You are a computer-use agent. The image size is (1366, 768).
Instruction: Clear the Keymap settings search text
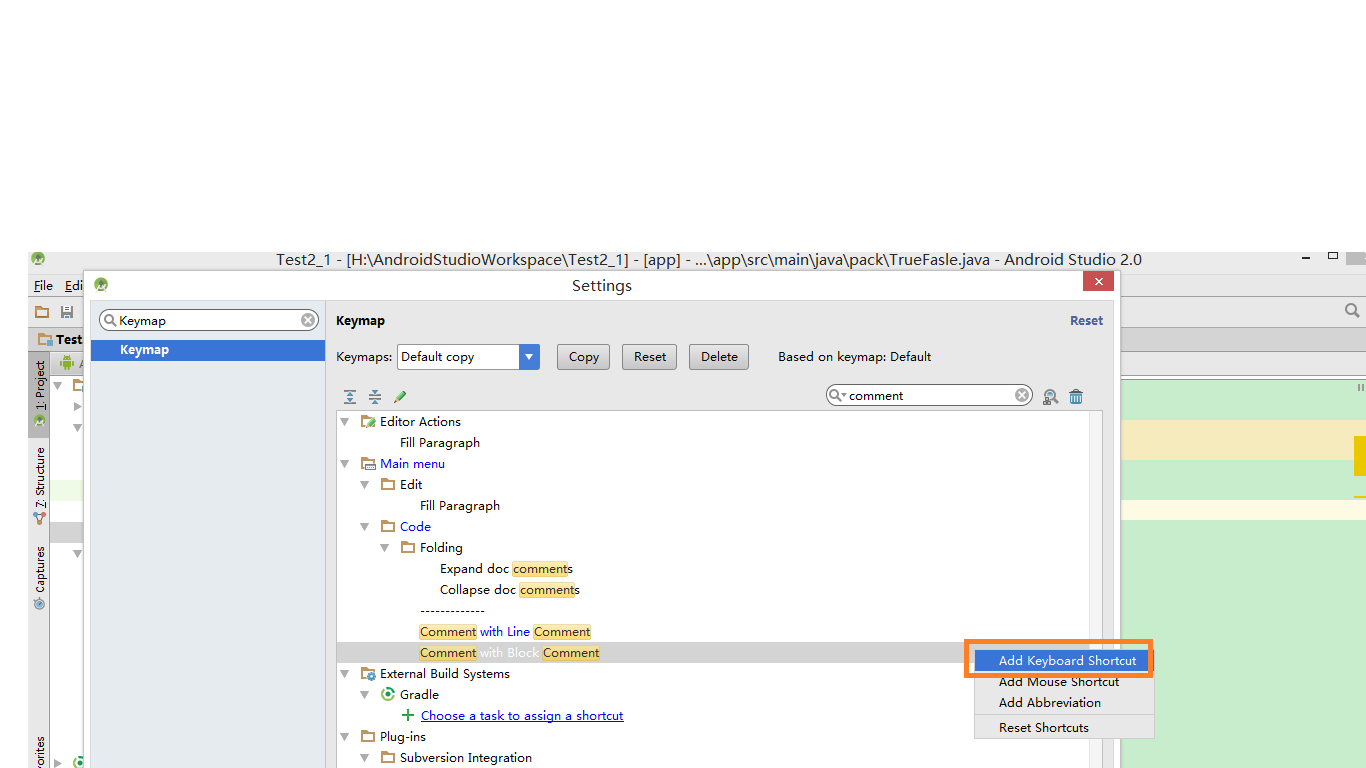[x=308, y=321]
